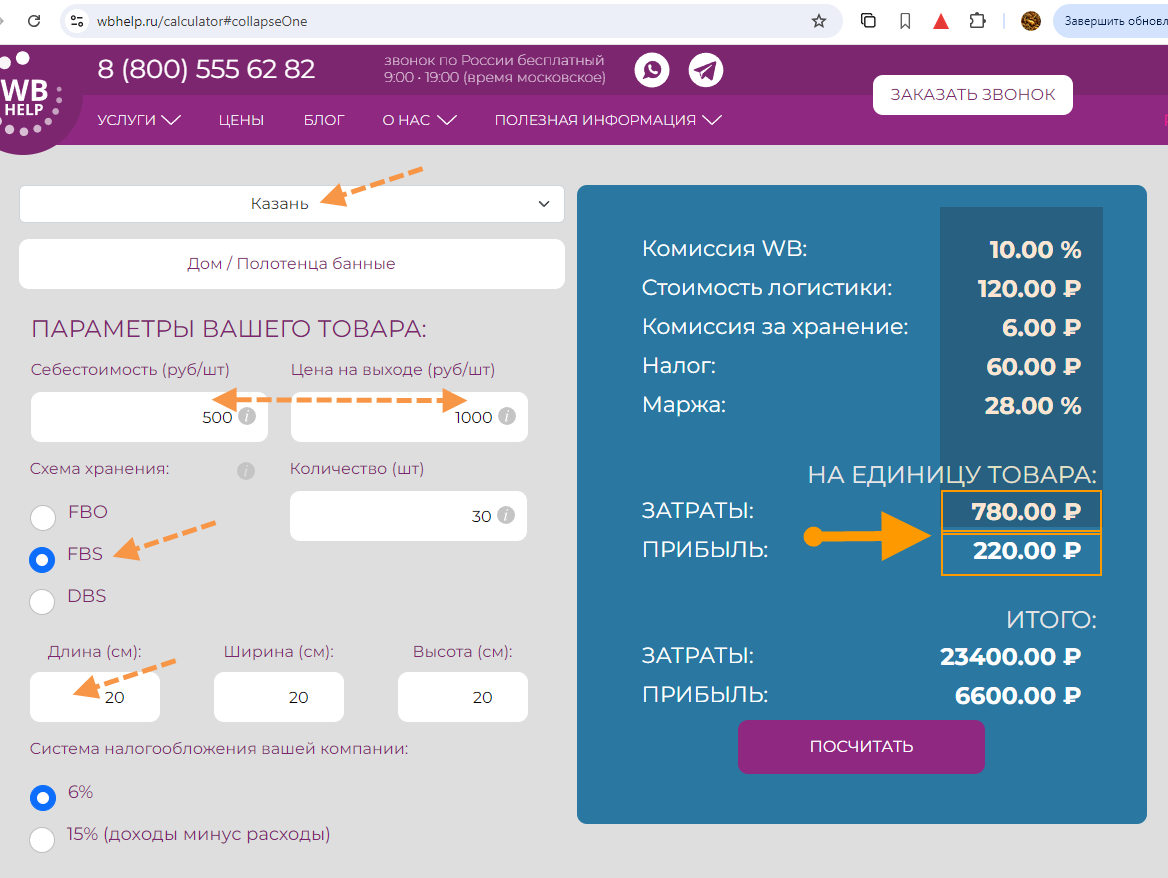This screenshot has width=1168, height=878.
Task: Click the per-unit Затраты value 780.00 ₽
Action: [x=1026, y=512]
